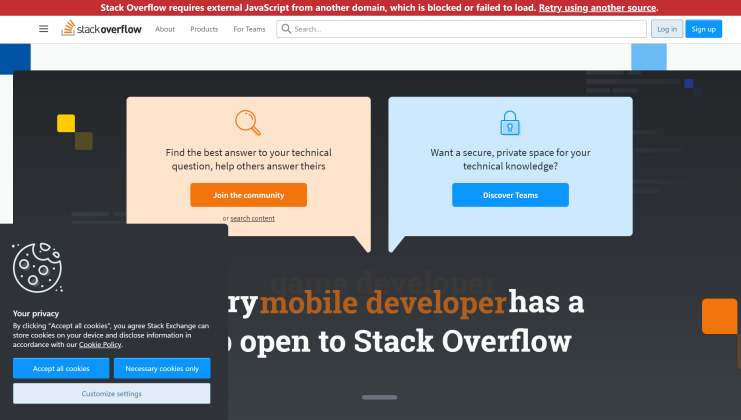
Task: Open the hamburger navigation menu
Action: 43,29
